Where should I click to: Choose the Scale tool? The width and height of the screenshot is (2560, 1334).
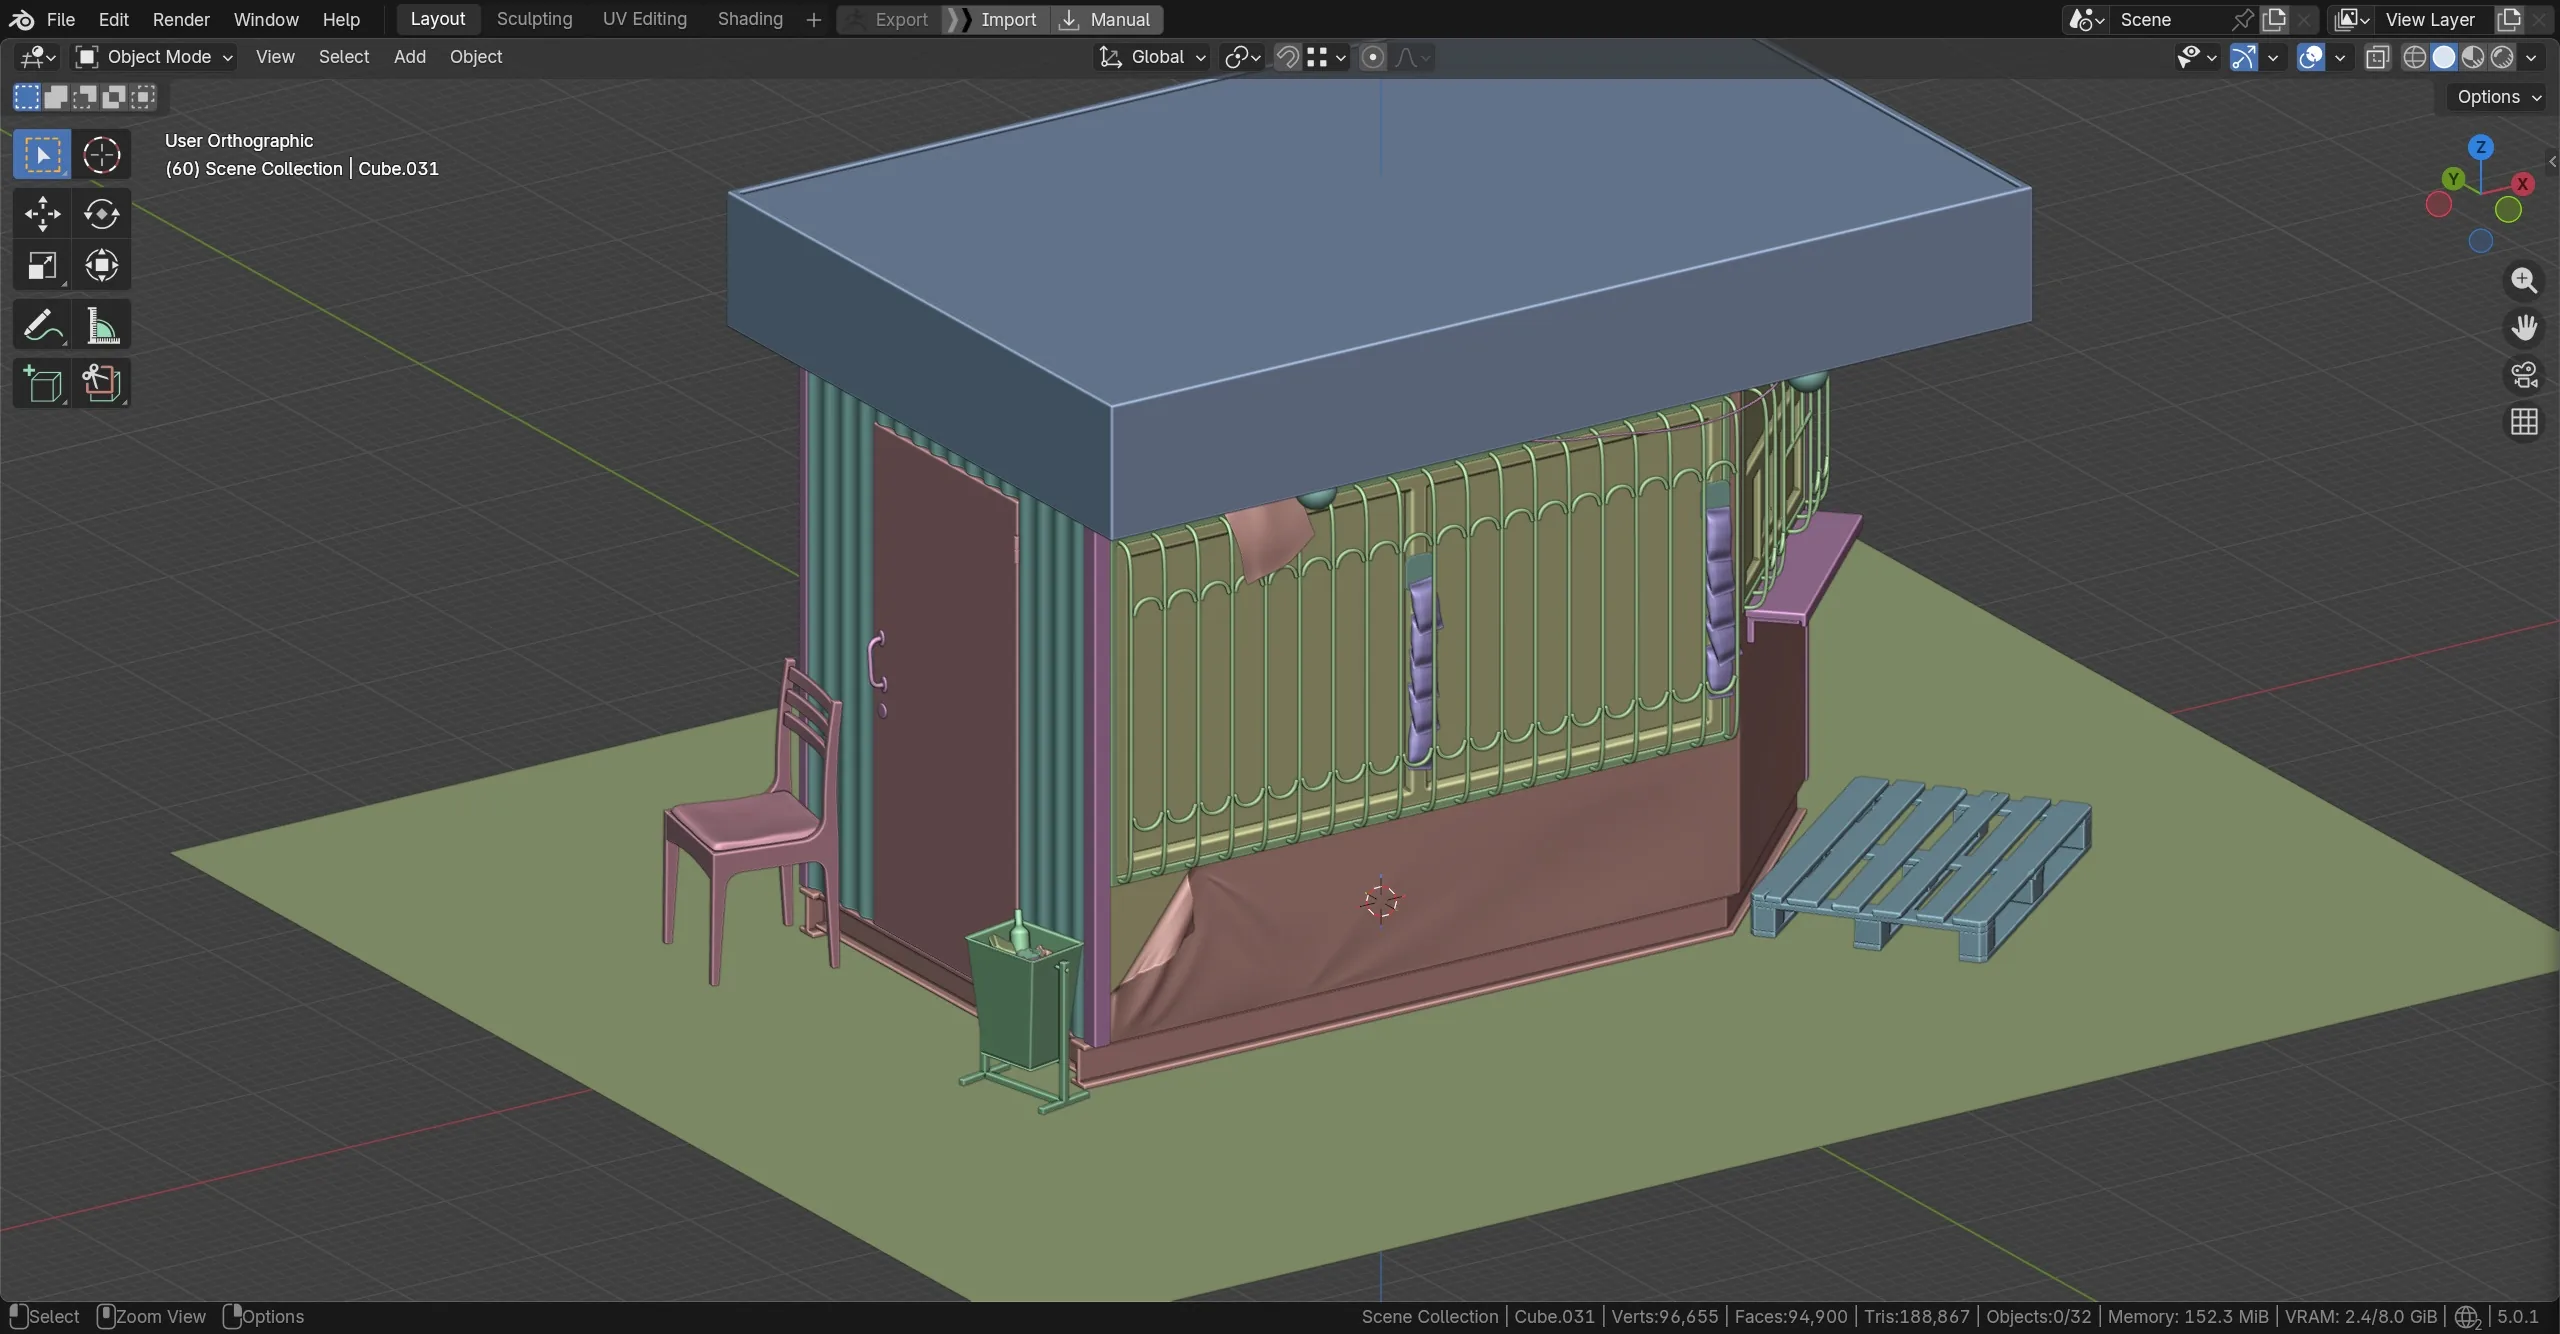pyautogui.click(x=42, y=266)
